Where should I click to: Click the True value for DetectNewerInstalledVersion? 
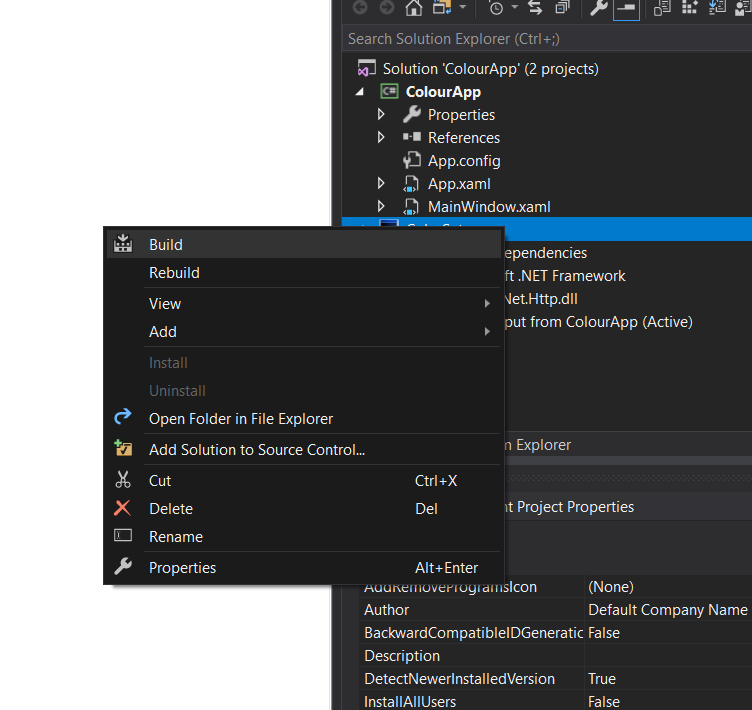click(x=668, y=679)
